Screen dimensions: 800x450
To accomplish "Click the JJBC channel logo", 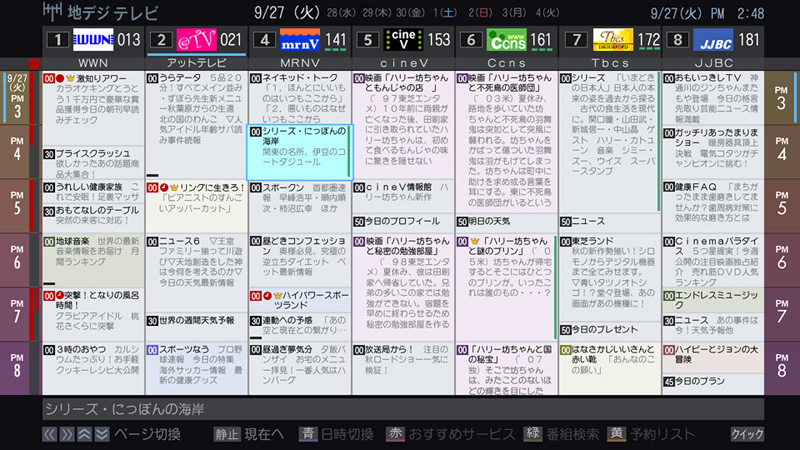I will [x=713, y=41].
